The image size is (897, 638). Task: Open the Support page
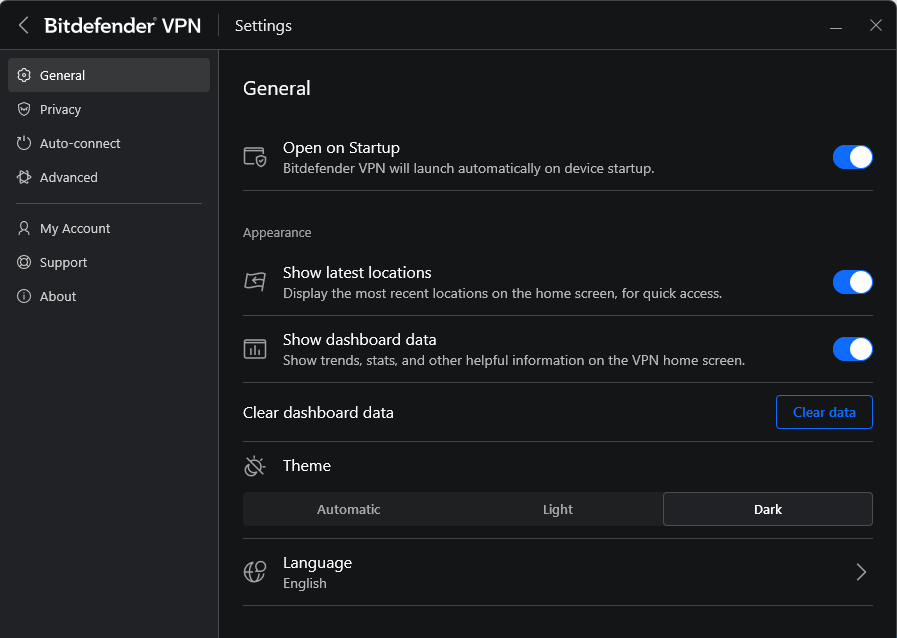click(x=109, y=262)
